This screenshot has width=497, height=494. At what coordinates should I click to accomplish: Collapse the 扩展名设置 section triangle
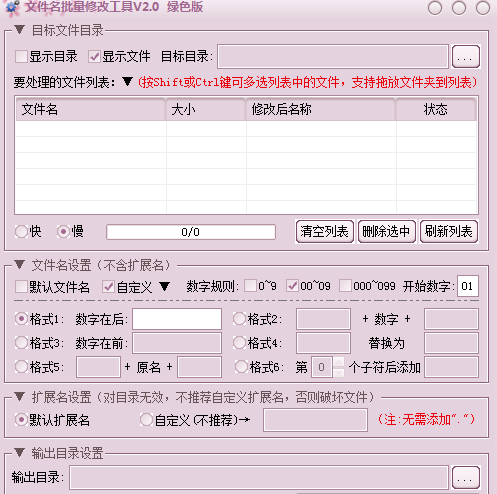point(20,397)
